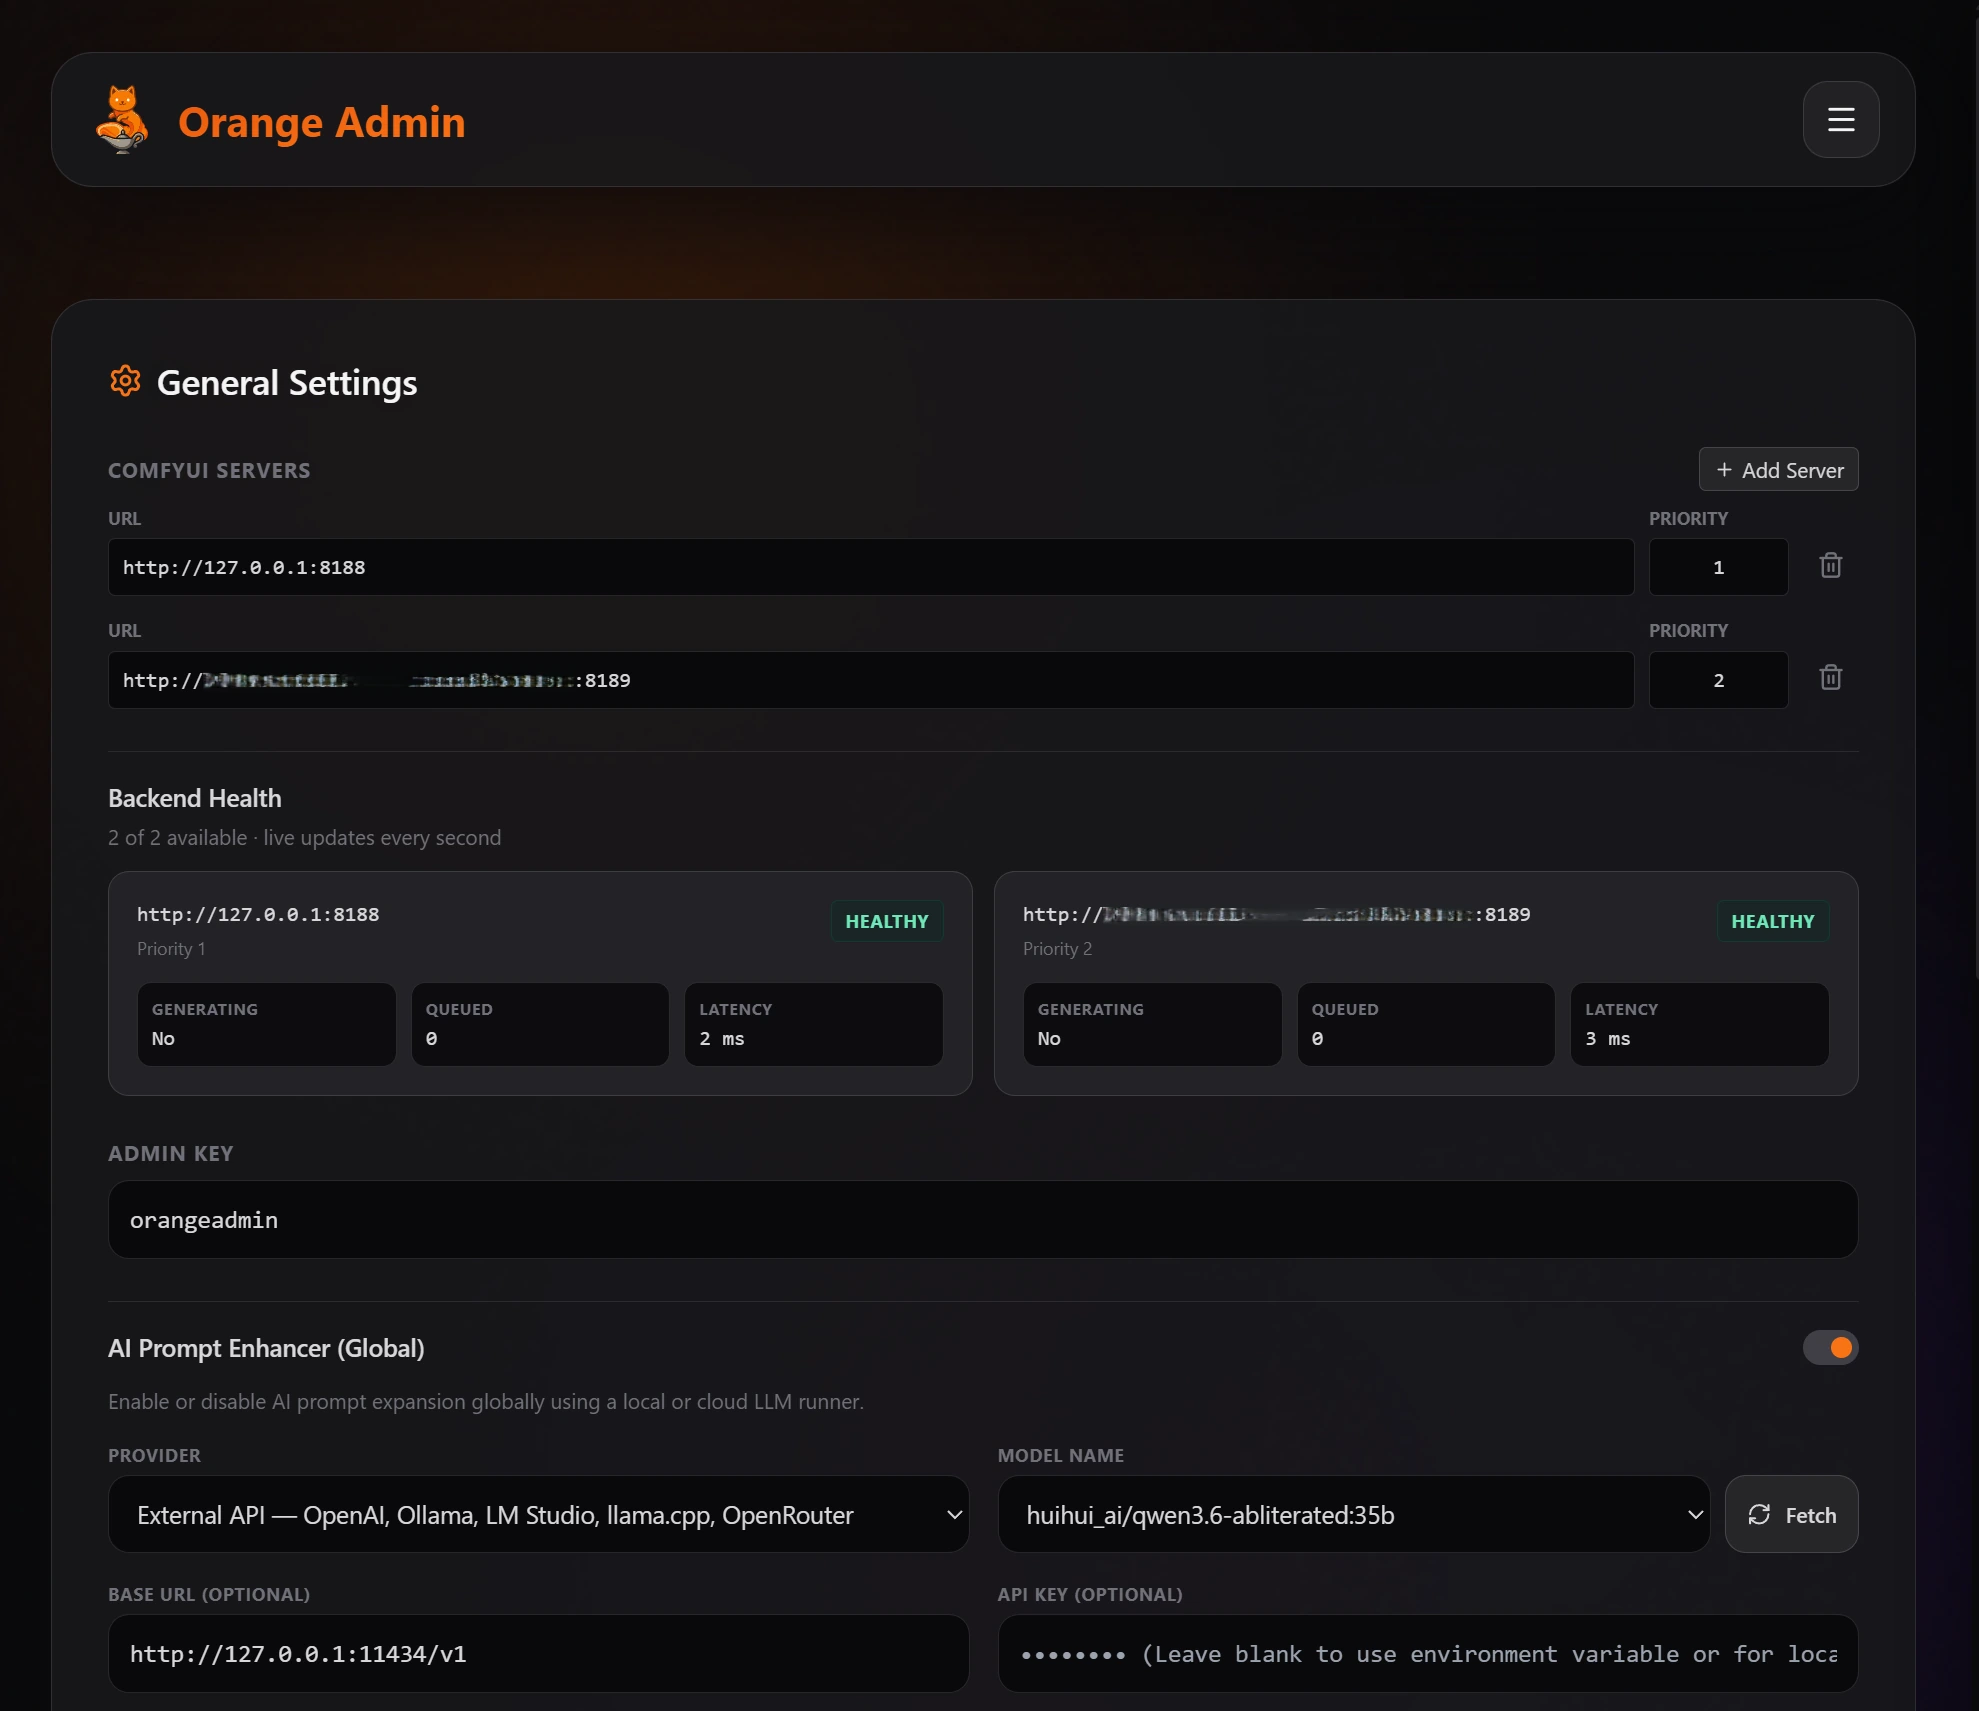1979x1711 pixels.
Task: Click the General Settings heading text
Action: (287, 383)
